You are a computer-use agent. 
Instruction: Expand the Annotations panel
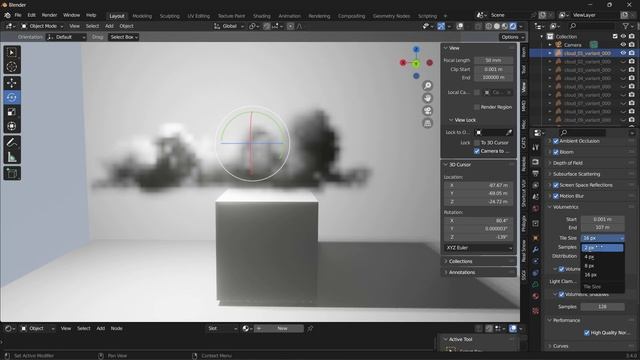pyautogui.click(x=478, y=272)
